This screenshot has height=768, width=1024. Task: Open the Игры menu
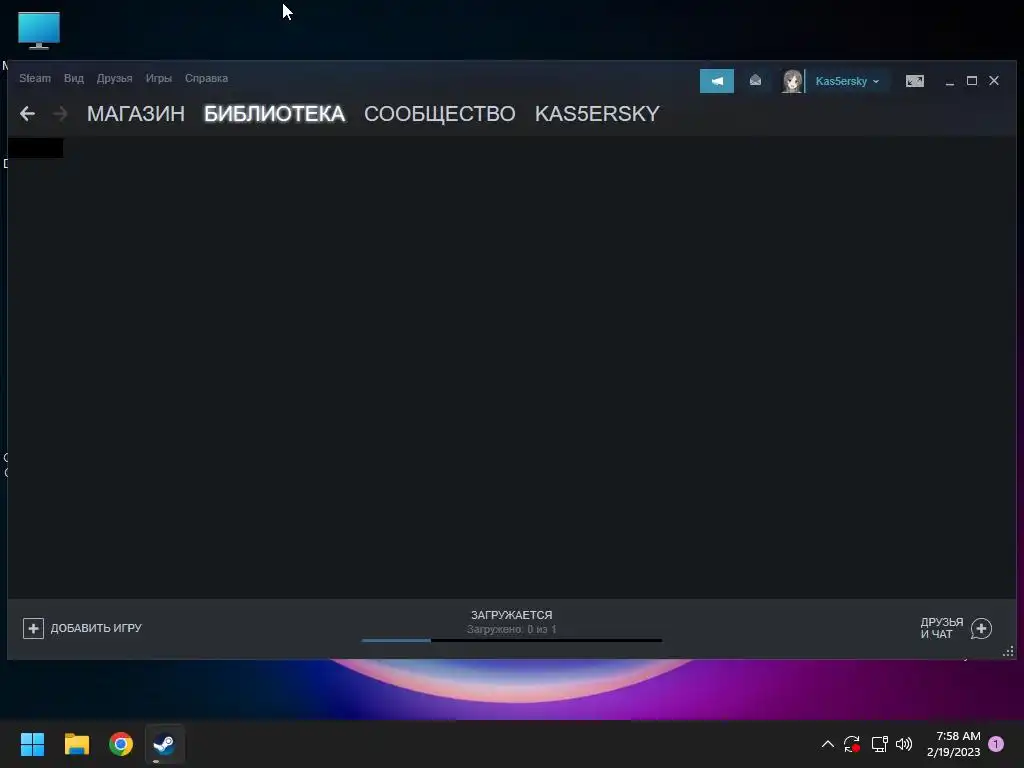[x=159, y=78]
